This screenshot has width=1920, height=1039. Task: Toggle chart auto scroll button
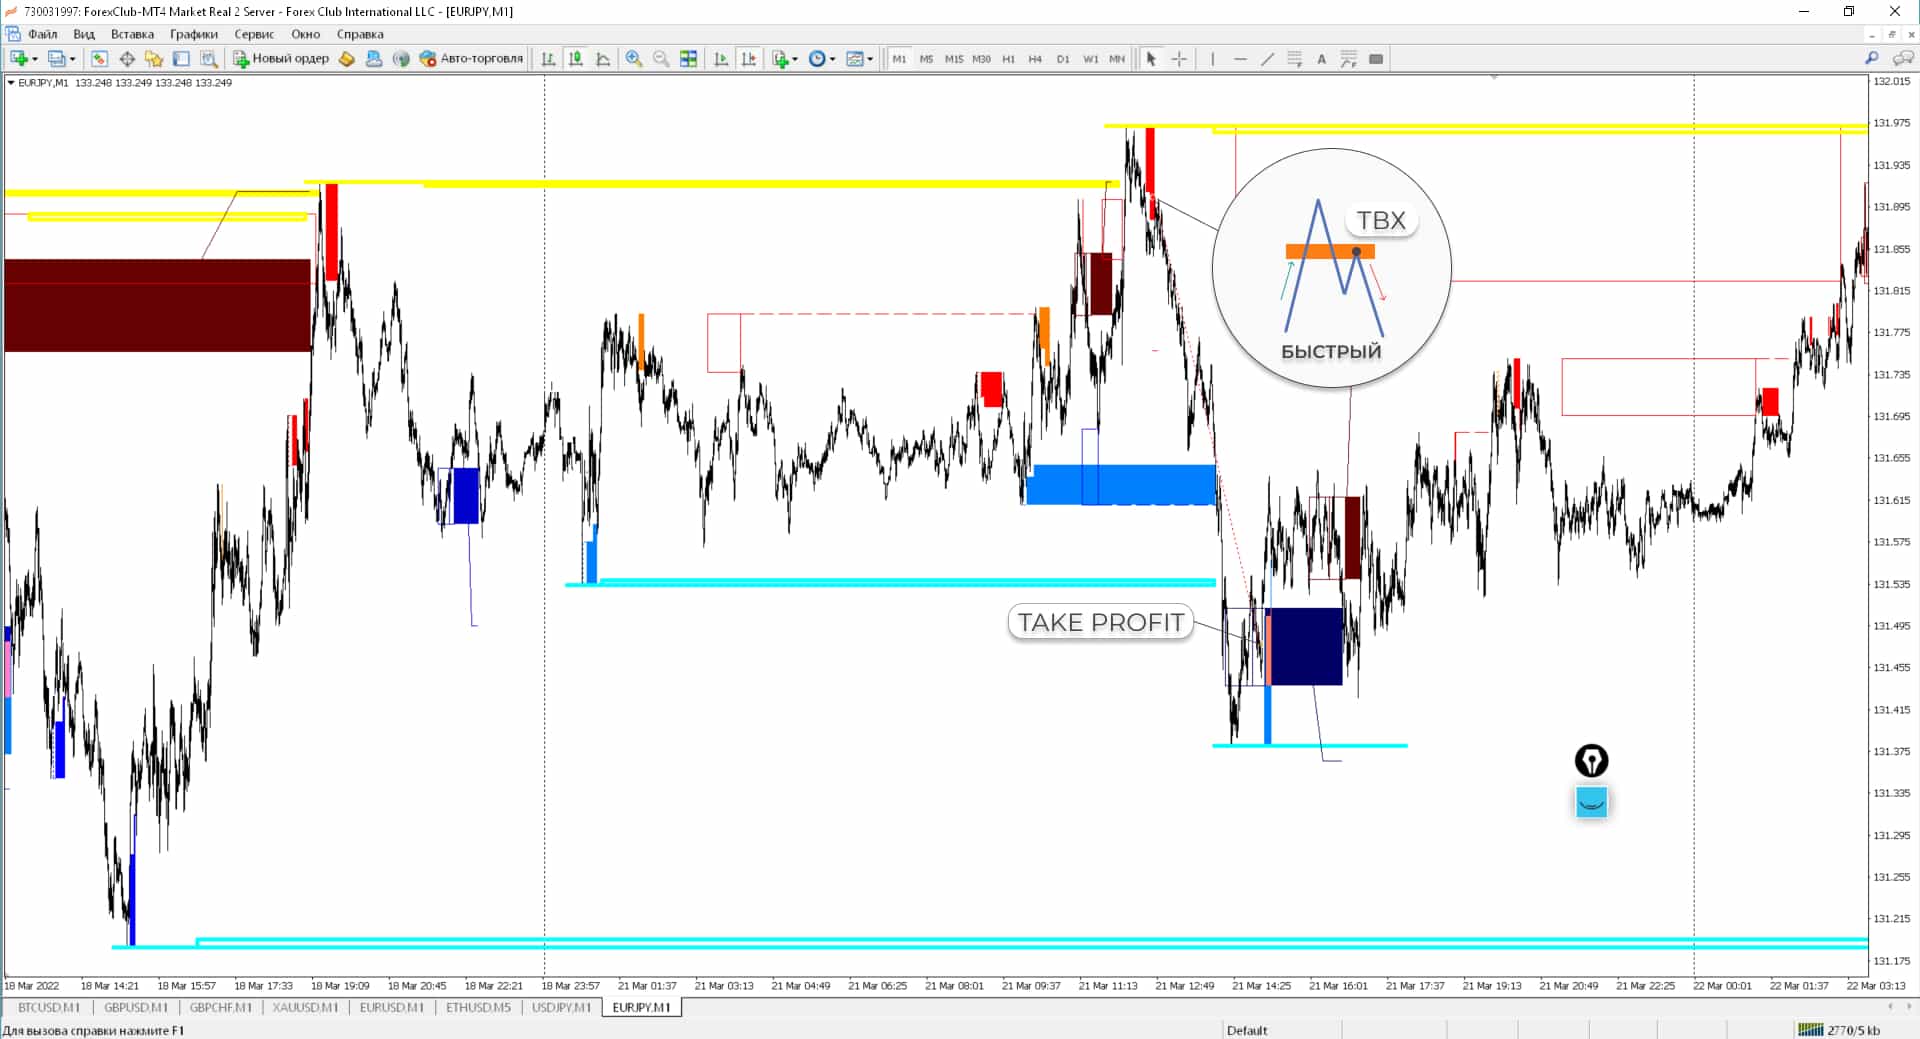[721, 59]
